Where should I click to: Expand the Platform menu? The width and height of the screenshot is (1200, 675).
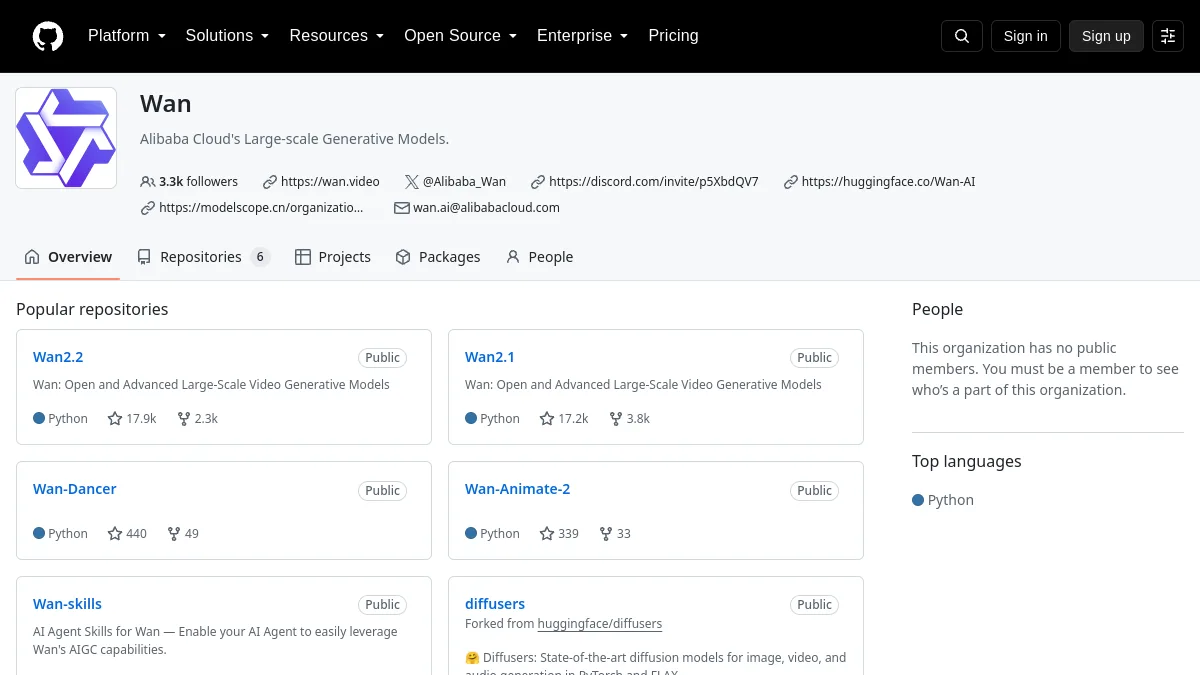[127, 36]
